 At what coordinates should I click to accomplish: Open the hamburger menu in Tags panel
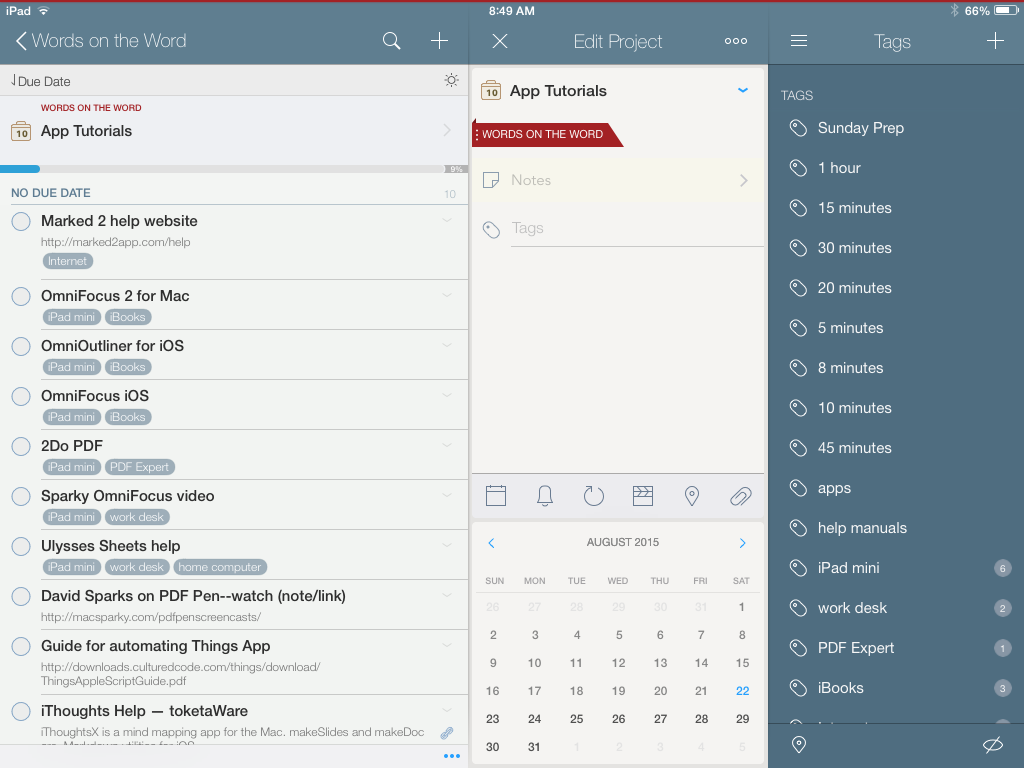point(799,41)
